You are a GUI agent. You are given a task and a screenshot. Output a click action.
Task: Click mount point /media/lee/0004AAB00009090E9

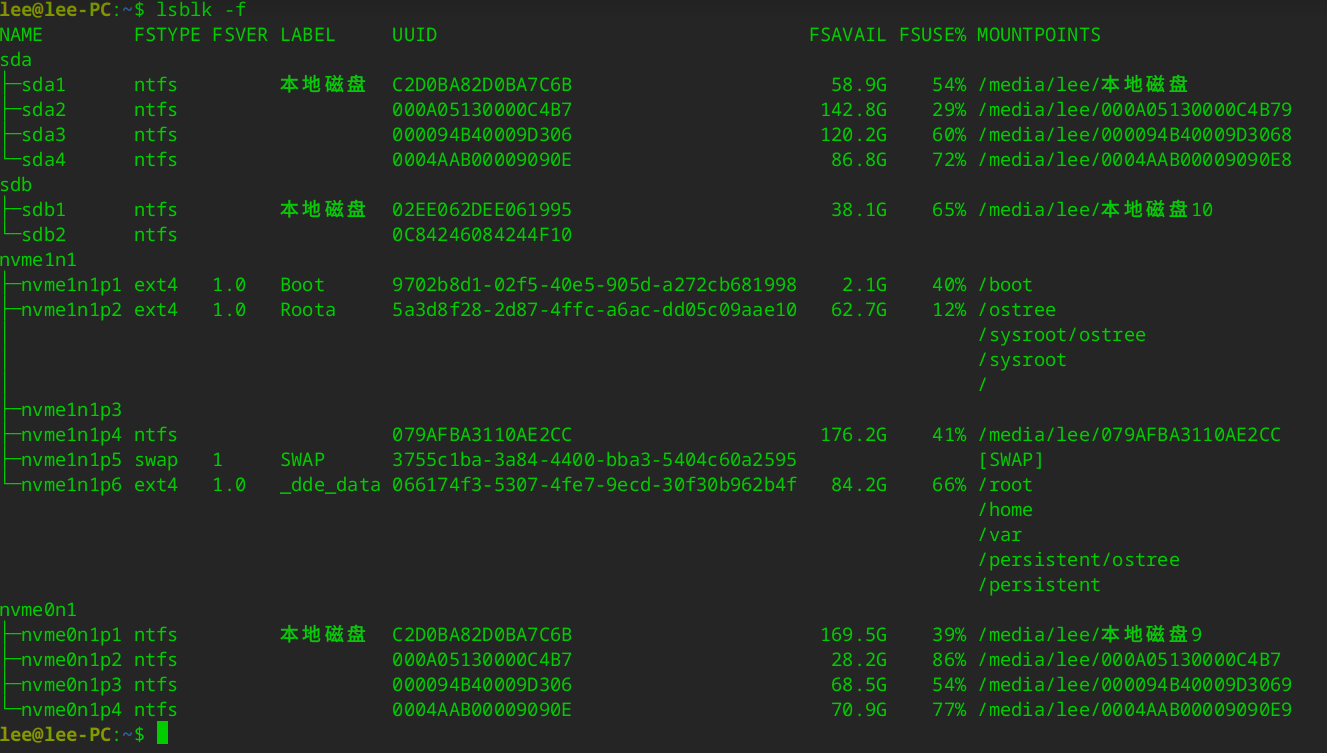(x=1134, y=710)
